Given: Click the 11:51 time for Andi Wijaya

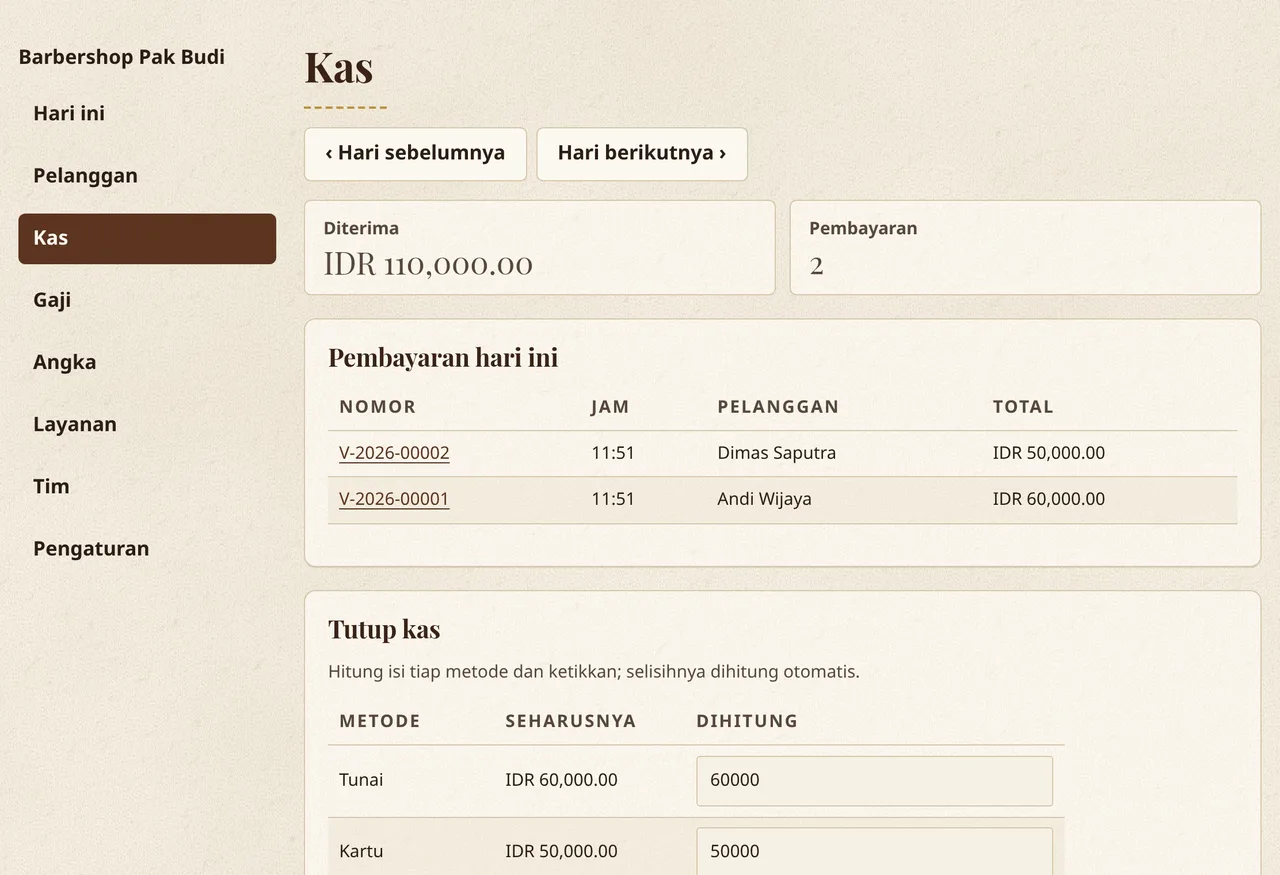Looking at the screenshot, I should click(613, 499).
